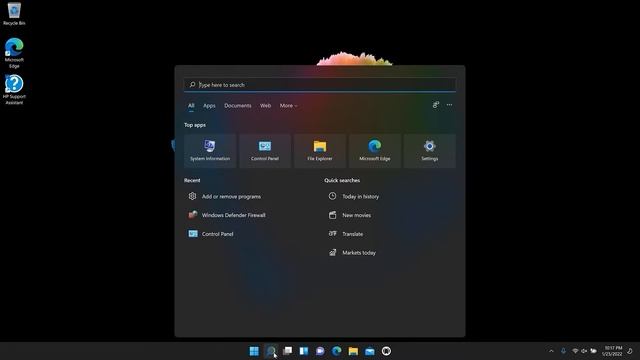Open the notifications moon icon
The height and width of the screenshot is (360, 640).
coord(630,351)
